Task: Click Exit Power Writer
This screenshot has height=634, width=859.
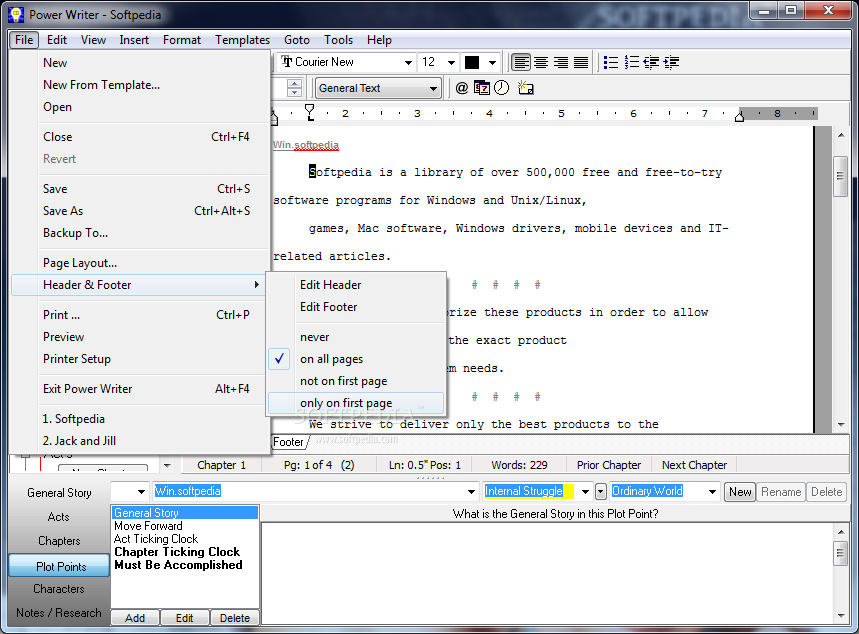Action: coord(140,389)
